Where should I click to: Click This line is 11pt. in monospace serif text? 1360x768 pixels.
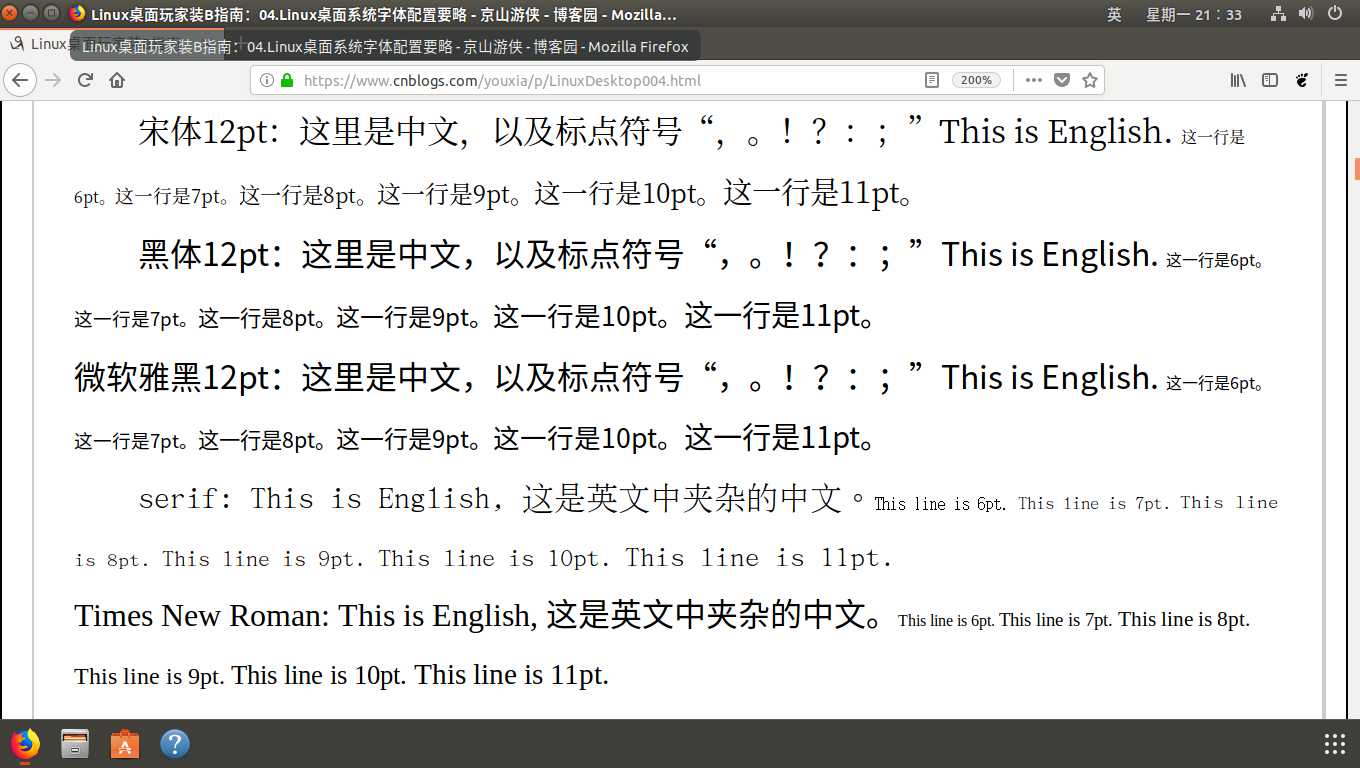coord(759,558)
